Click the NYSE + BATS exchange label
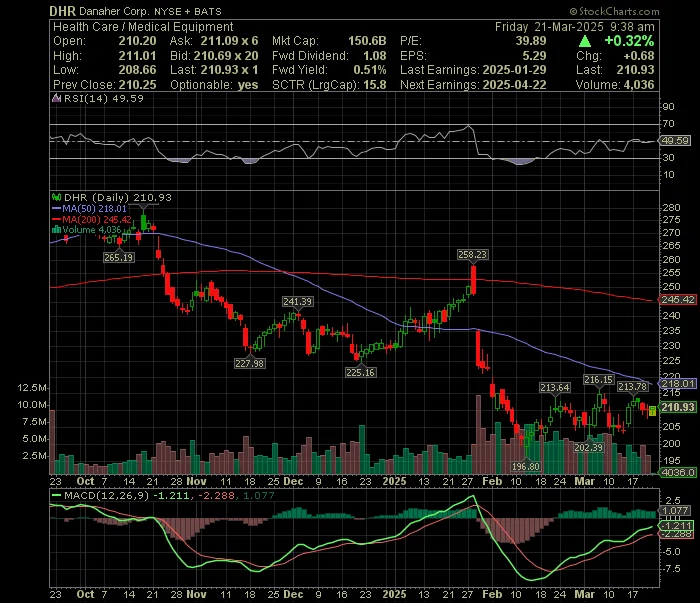Viewport: 700px width, 603px height. click(188, 12)
